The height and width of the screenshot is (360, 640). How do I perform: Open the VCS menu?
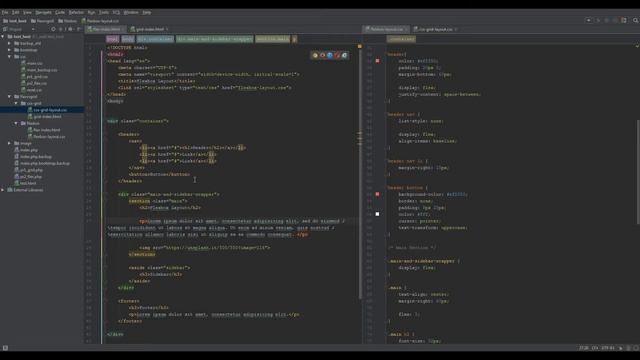(x=116, y=13)
